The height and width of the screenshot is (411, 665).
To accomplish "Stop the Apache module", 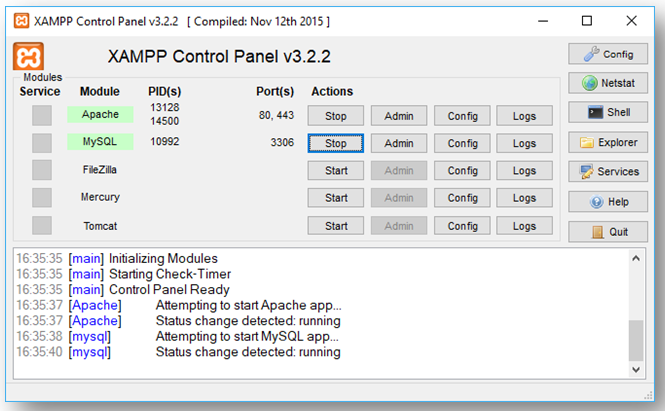I will [x=336, y=116].
